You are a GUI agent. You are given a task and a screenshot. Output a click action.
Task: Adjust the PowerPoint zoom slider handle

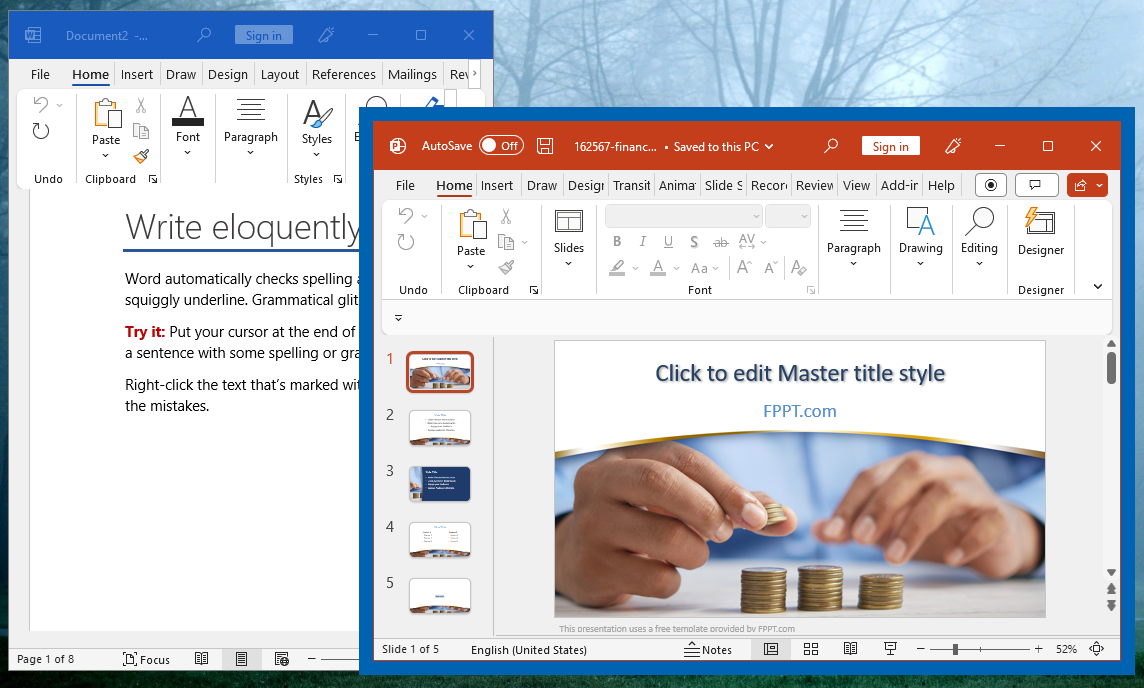[x=955, y=649]
